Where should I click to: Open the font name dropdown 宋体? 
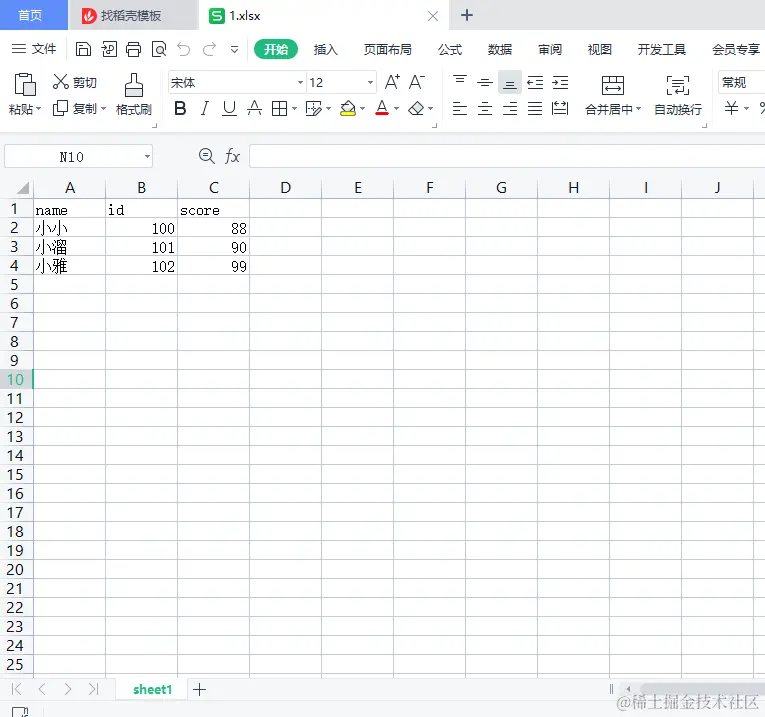[x=300, y=82]
